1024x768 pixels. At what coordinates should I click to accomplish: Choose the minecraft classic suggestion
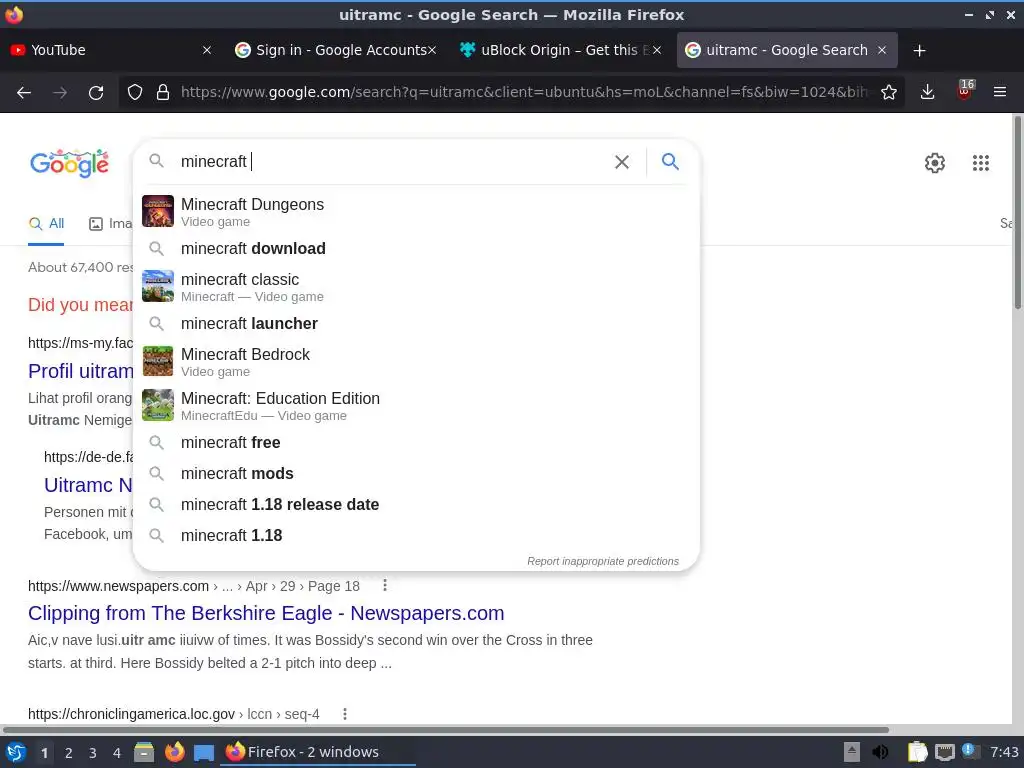(x=416, y=287)
